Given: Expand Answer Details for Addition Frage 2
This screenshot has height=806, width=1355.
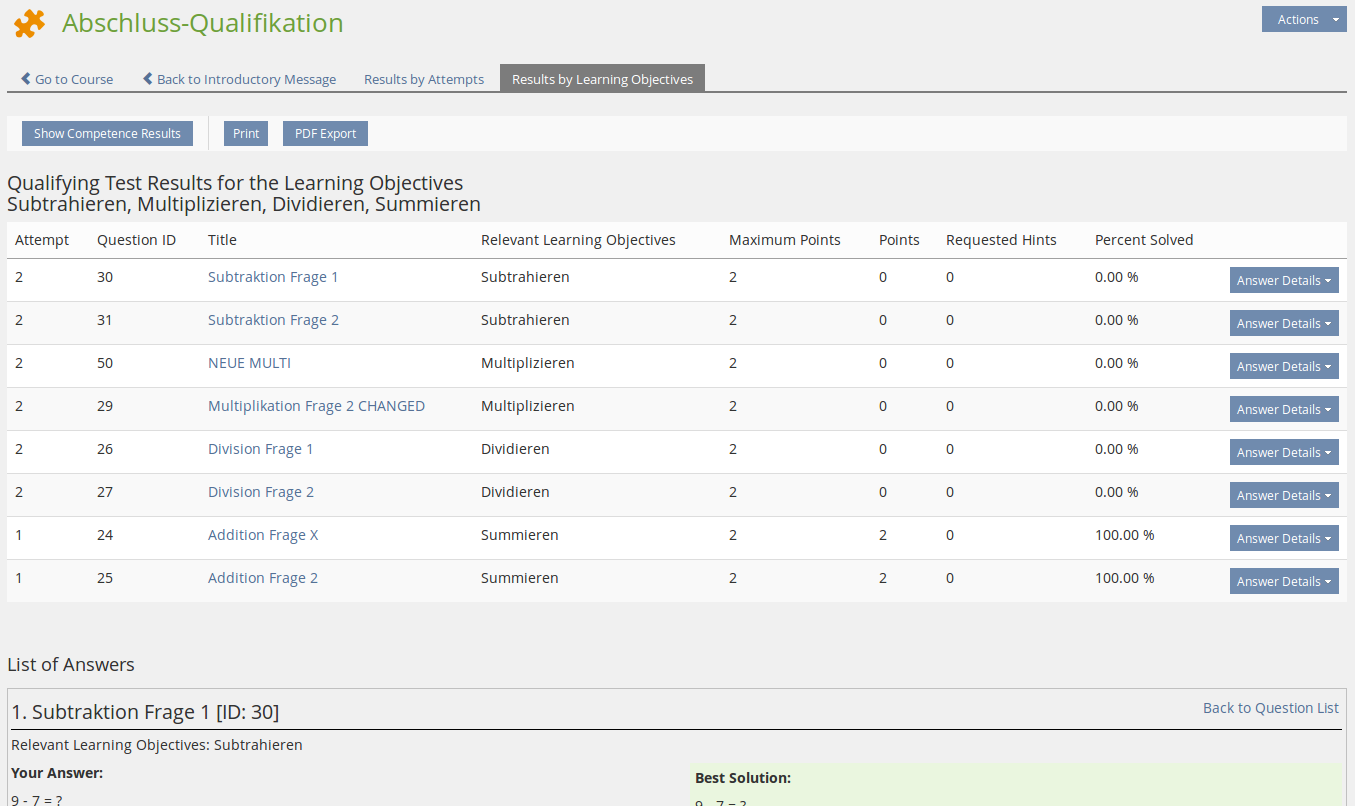Looking at the screenshot, I should click(x=1283, y=582).
